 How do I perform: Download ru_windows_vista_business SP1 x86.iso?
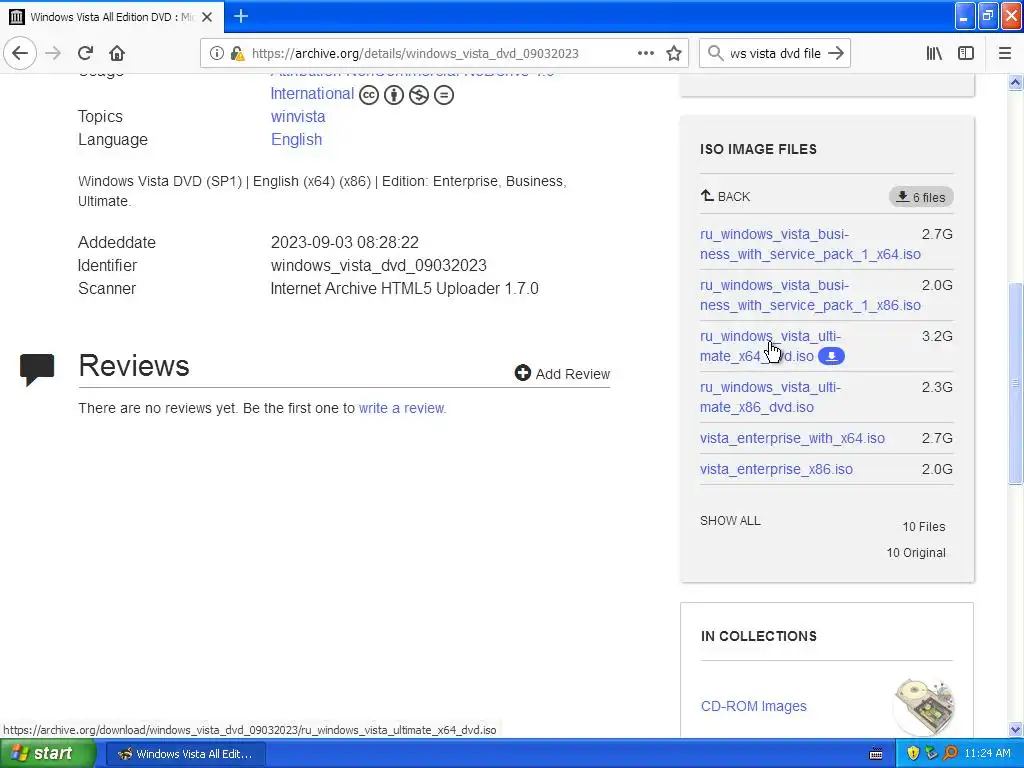810,295
